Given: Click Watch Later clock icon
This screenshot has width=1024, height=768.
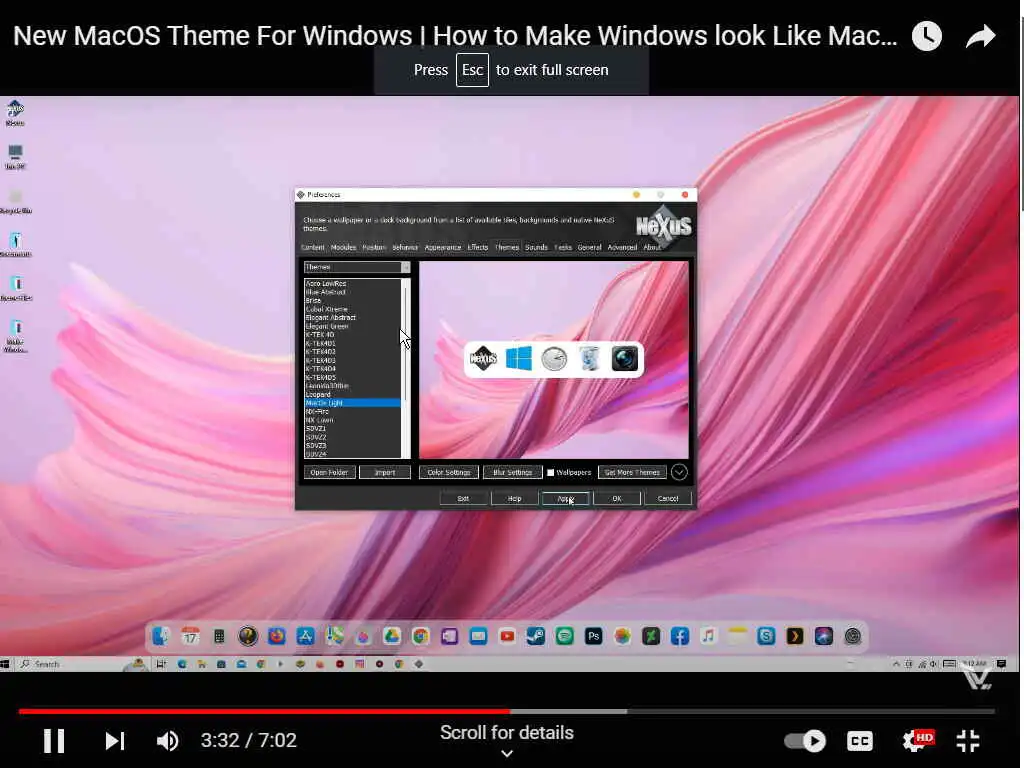Looking at the screenshot, I should pyautogui.click(x=927, y=37).
